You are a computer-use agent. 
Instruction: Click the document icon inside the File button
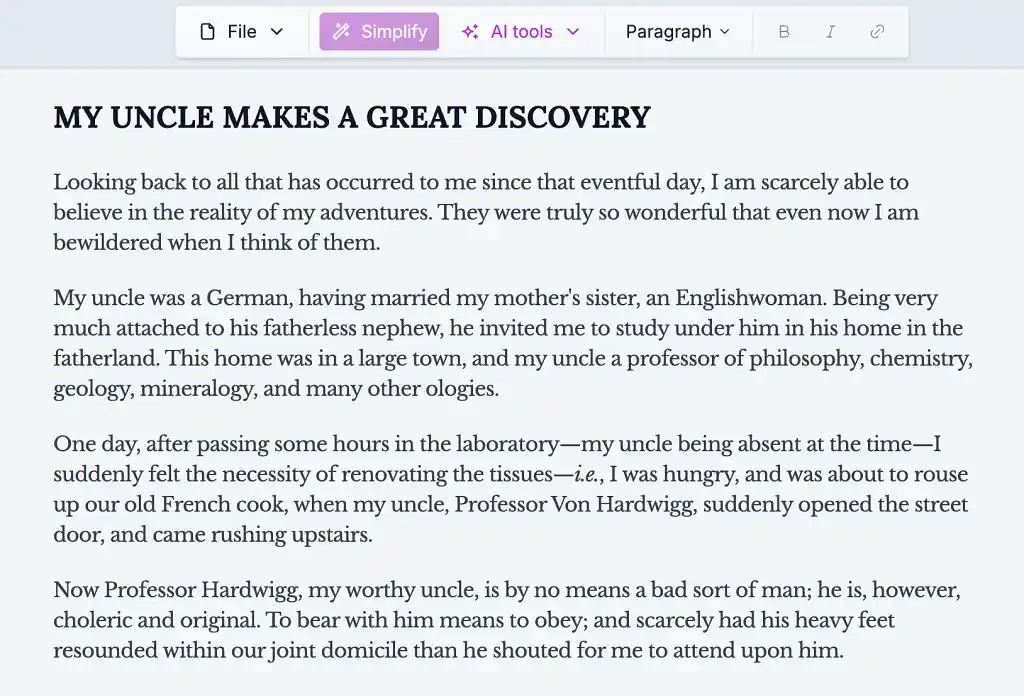point(209,31)
